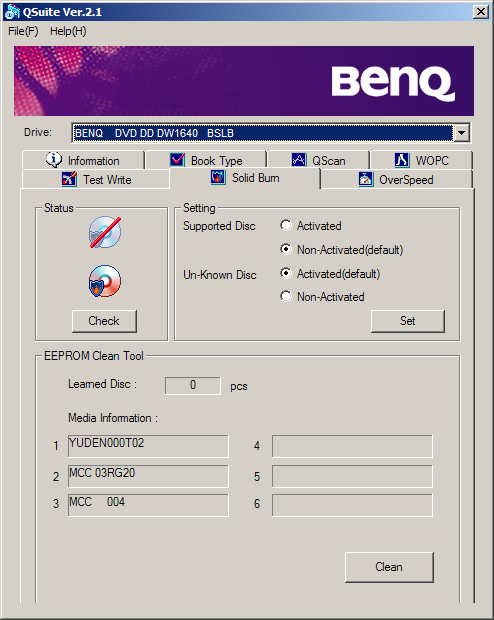Click the Clean button

tap(389, 567)
